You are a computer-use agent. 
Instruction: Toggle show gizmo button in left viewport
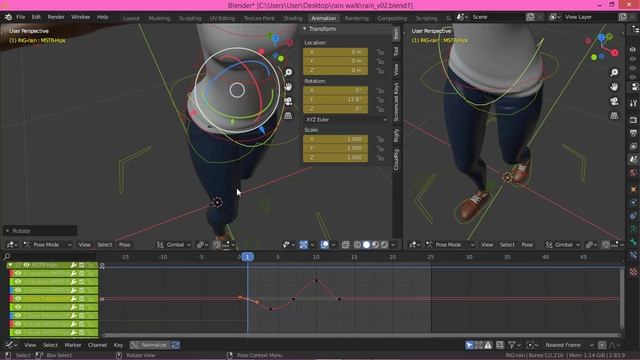click(303, 245)
